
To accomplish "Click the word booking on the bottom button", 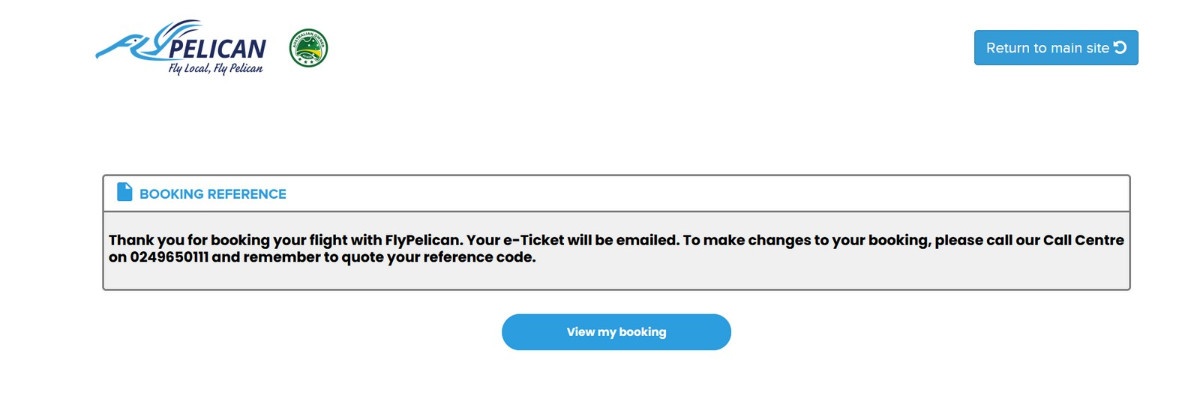I will click(642, 332).
